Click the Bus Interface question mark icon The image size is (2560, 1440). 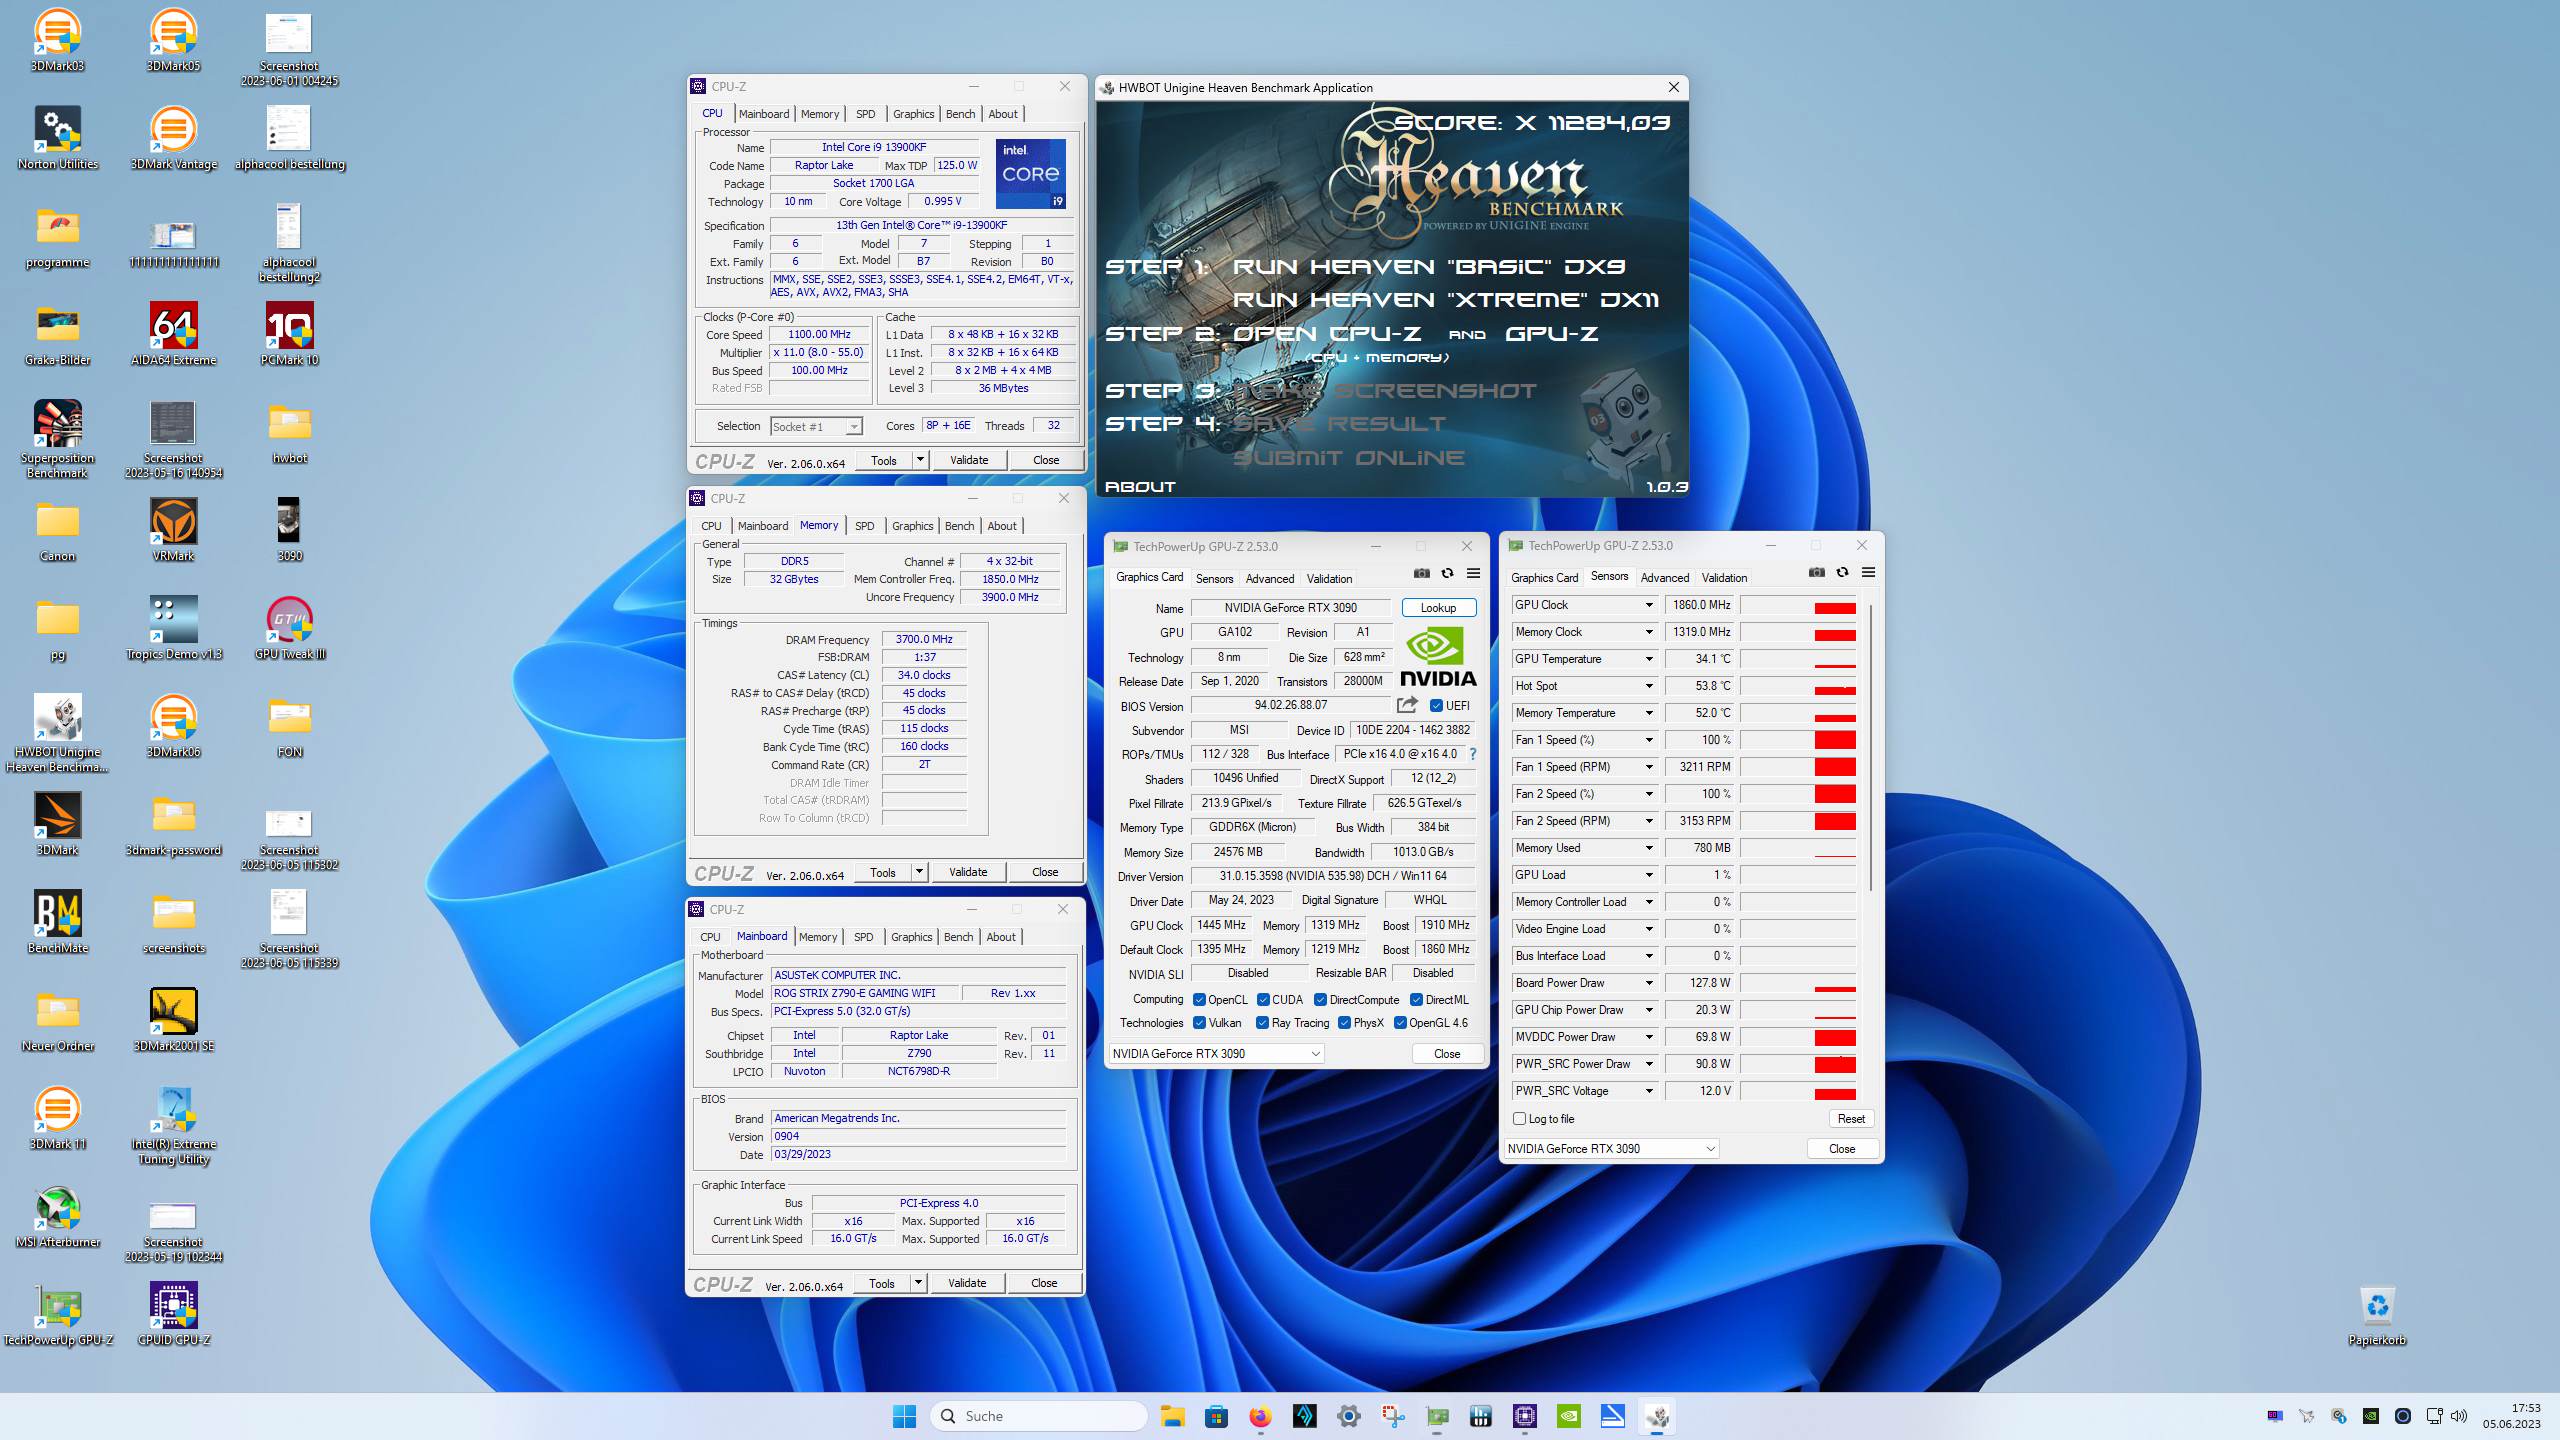click(x=1472, y=754)
